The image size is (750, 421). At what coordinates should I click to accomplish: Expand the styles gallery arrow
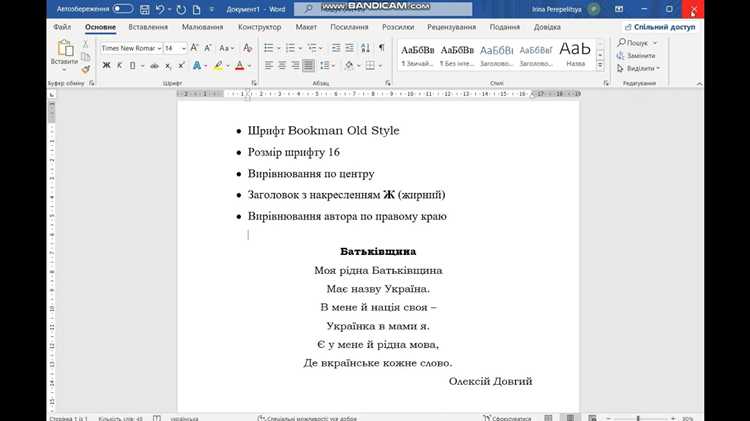(600, 65)
